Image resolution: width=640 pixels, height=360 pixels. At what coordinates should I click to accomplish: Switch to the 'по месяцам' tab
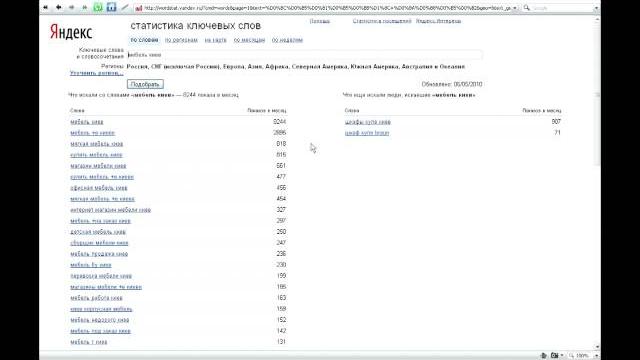click(x=249, y=40)
